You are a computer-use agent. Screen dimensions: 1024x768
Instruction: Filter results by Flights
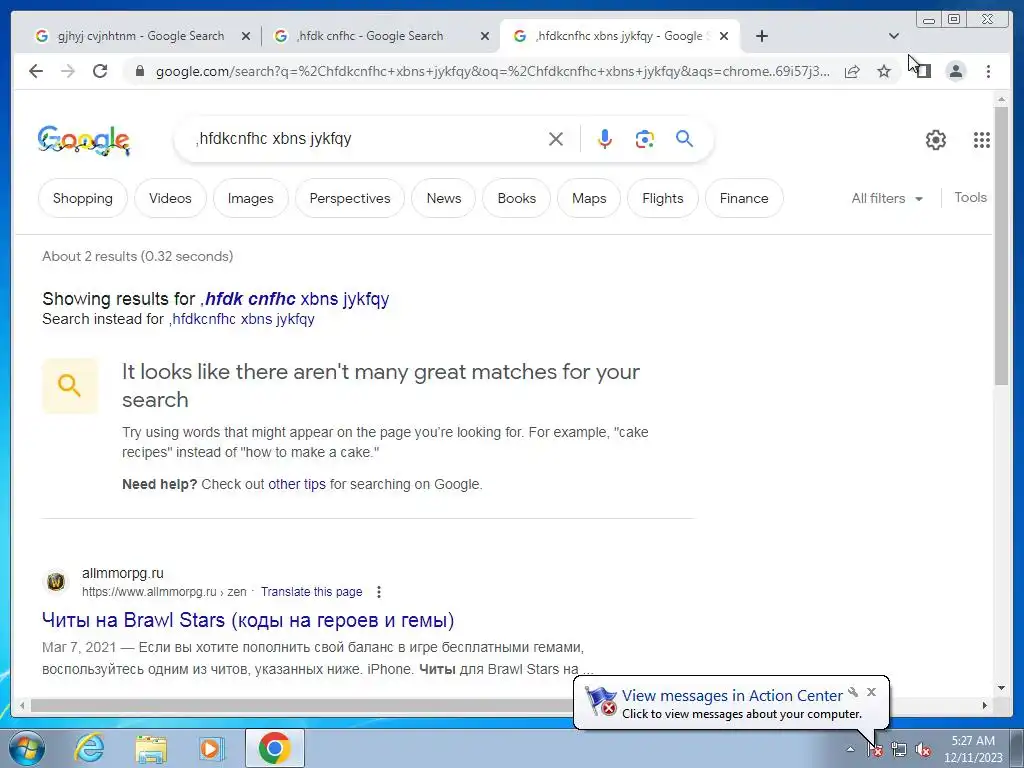662,198
